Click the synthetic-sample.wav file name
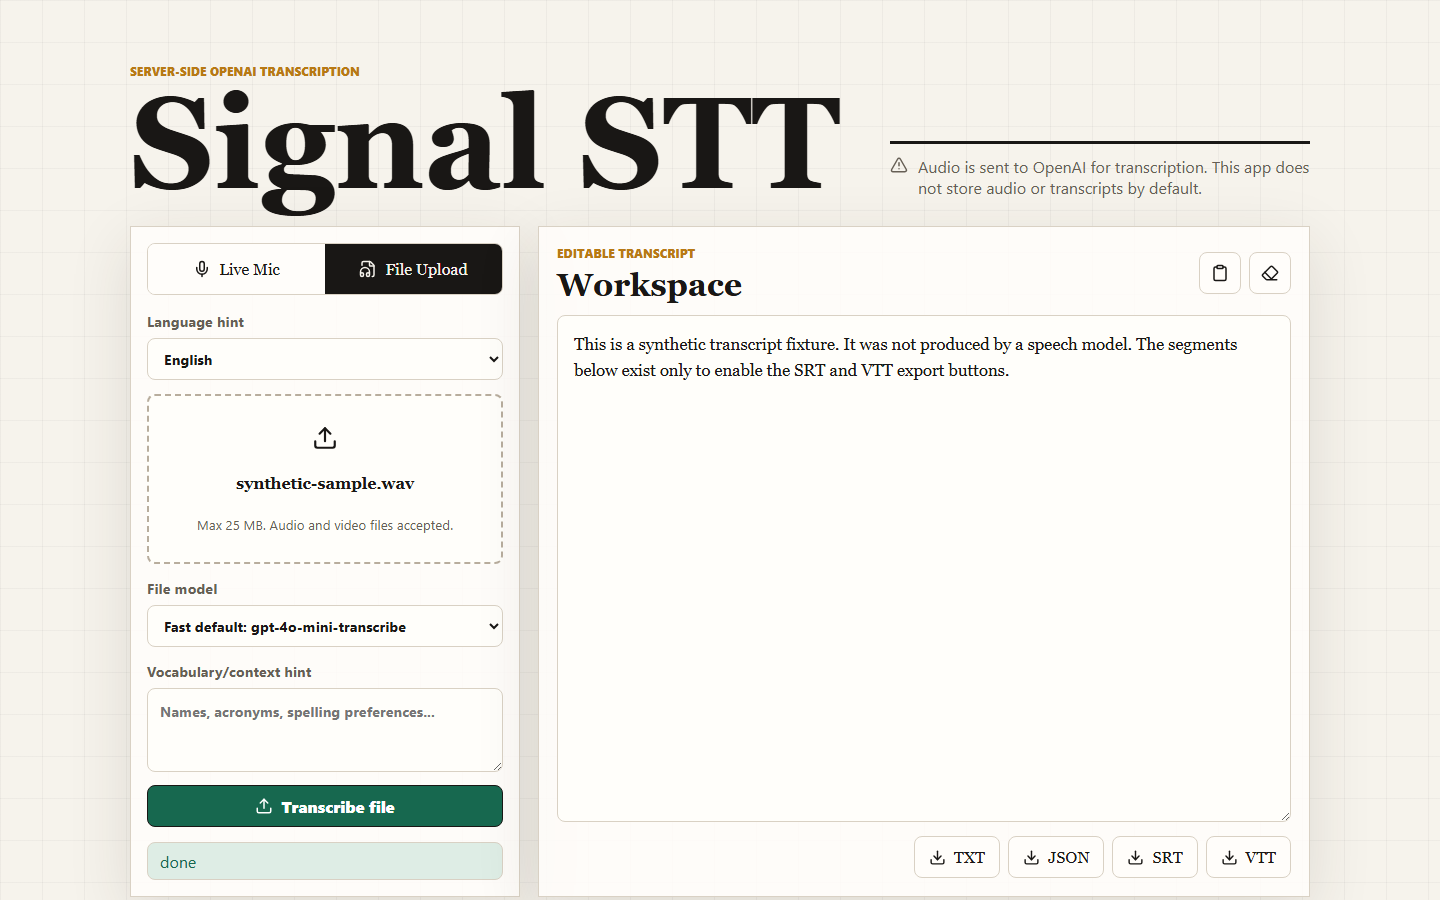The height and width of the screenshot is (900, 1440). [325, 484]
